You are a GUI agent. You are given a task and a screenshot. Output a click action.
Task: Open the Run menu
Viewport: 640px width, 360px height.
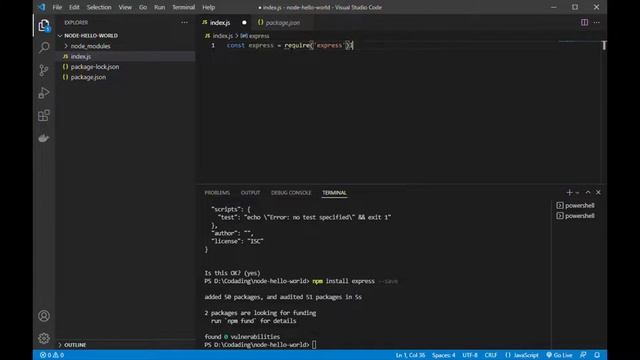(160, 7)
